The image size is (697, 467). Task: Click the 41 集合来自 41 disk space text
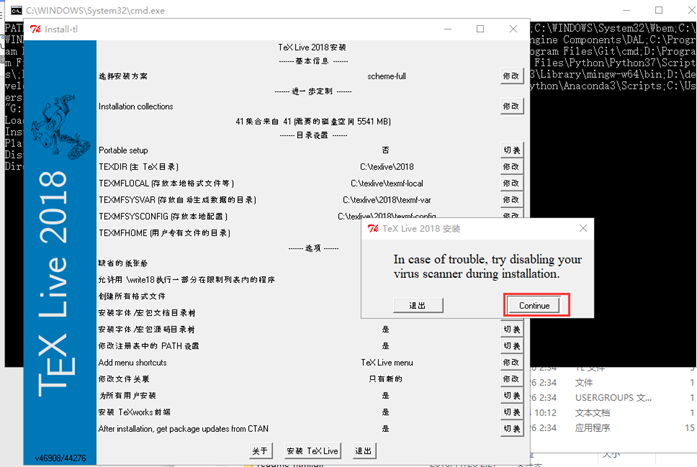(313, 121)
